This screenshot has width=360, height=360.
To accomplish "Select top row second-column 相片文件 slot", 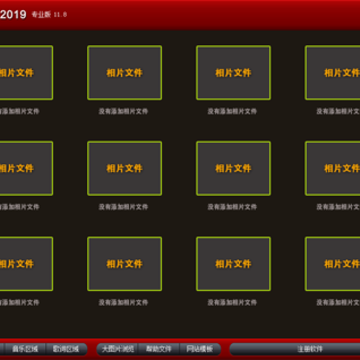I will (125, 73).
